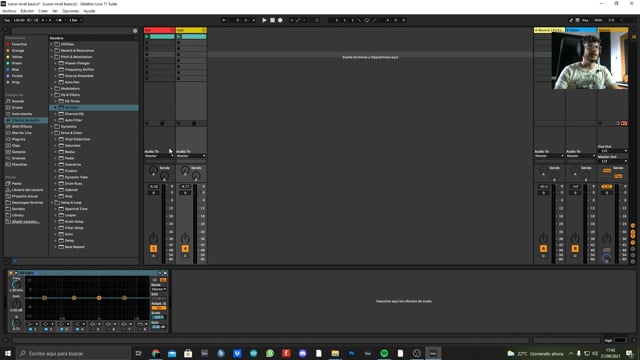Click track 1 activator button
640x360 pixels.
click(153, 249)
